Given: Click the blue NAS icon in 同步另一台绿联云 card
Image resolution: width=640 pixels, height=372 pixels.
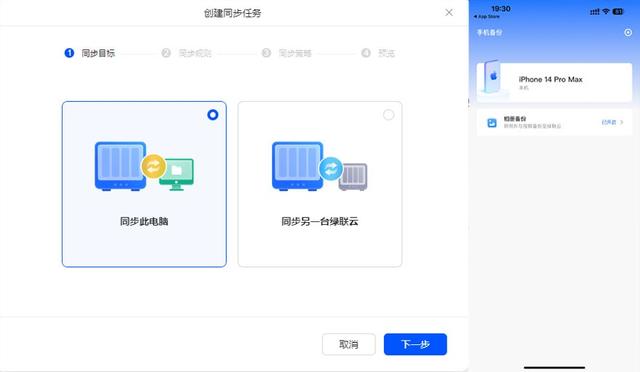Looking at the screenshot, I should pyautogui.click(x=298, y=166).
